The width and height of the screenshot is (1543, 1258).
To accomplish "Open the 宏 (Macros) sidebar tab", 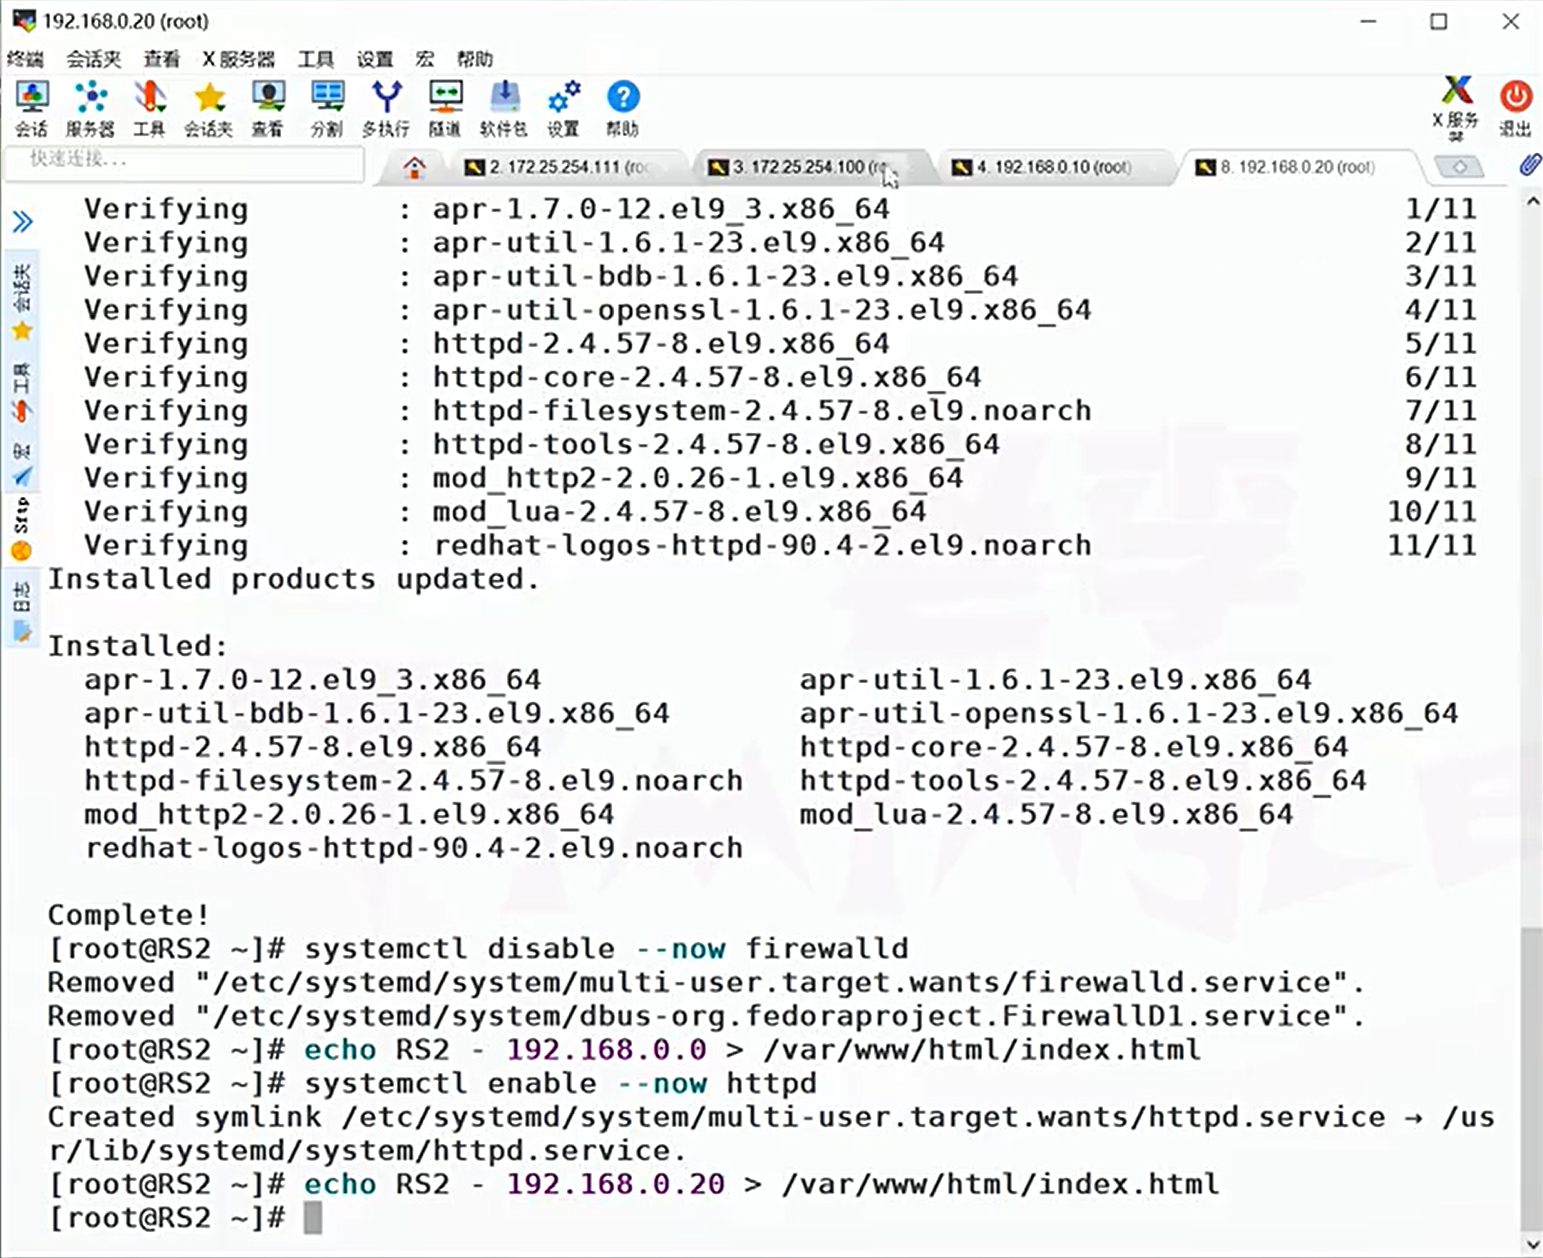I will click(x=22, y=466).
